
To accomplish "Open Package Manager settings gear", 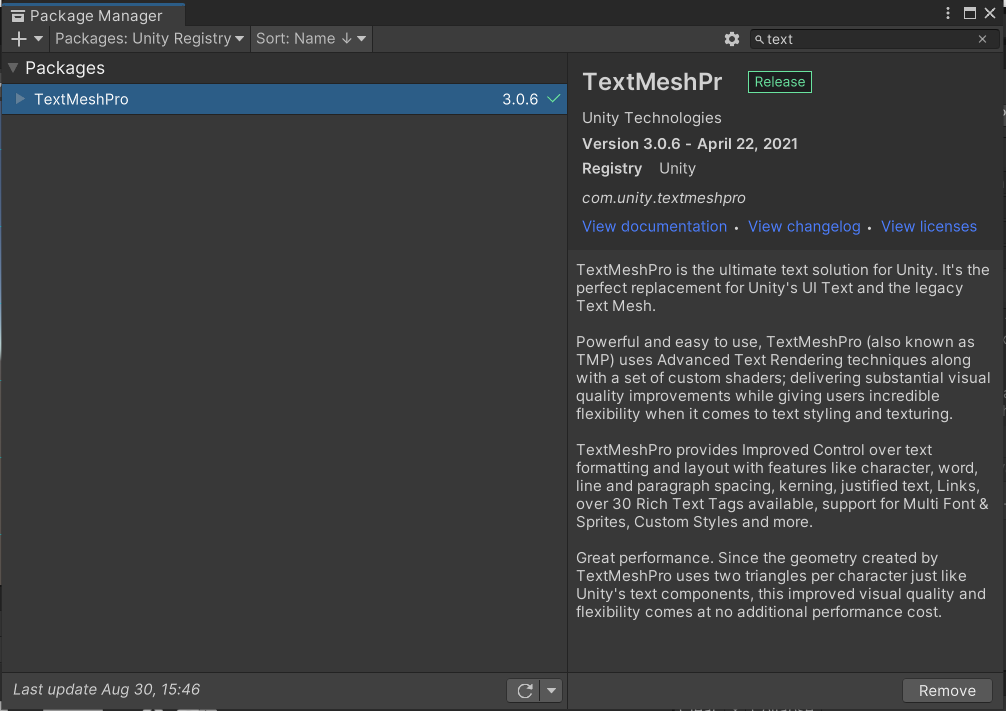I will click(731, 39).
